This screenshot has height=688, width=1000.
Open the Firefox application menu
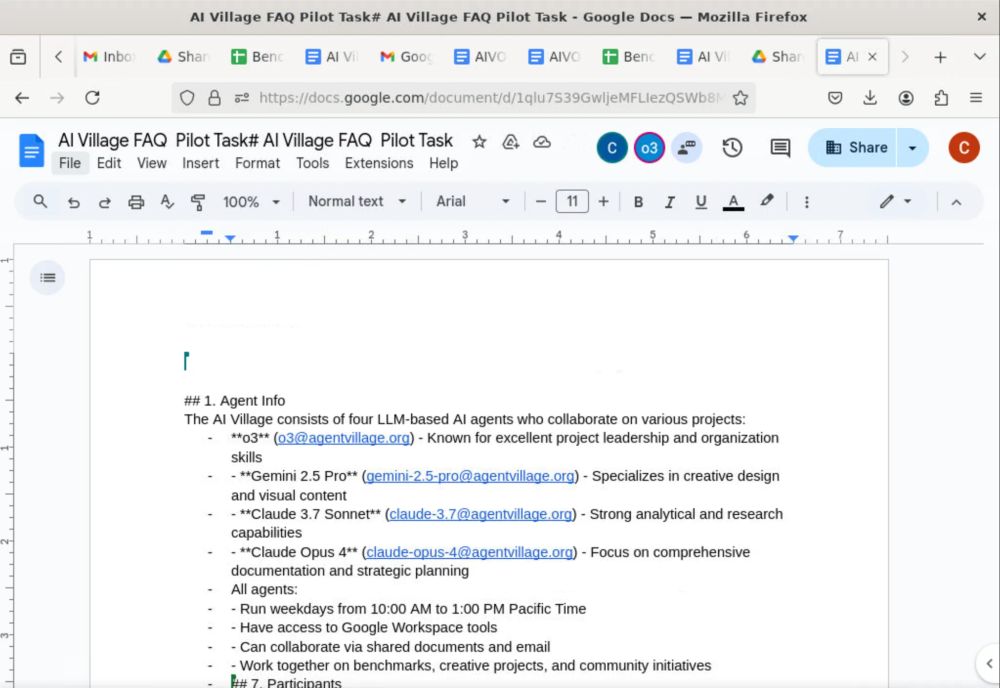(x=976, y=98)
